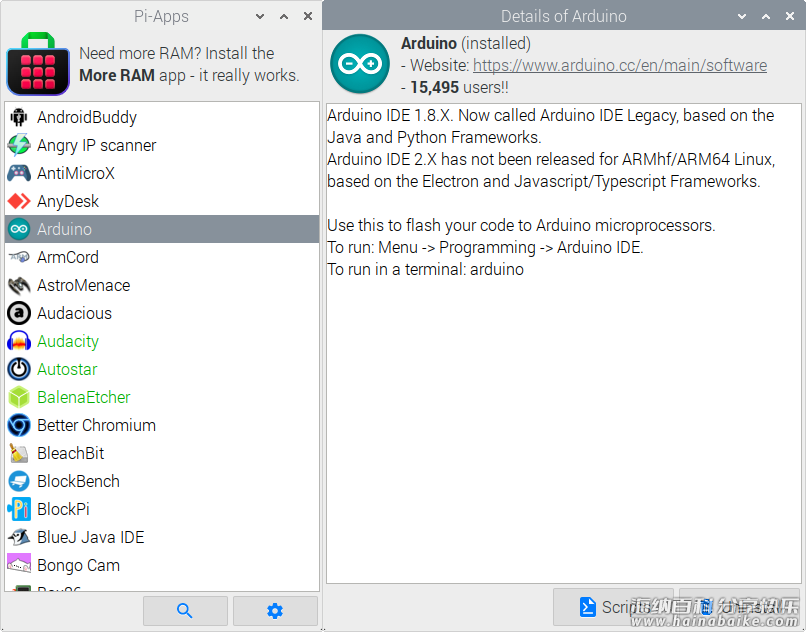Screen dimensions: 806x632
Task: Open Details of Arduino window menu chevron
Action: point(742,16)
